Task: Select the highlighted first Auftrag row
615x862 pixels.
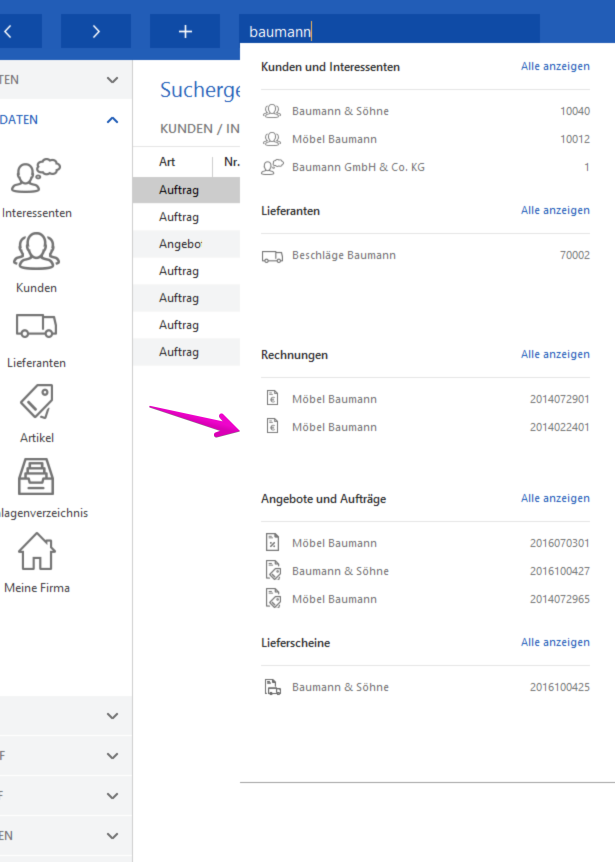Action: tap(186, 190)
